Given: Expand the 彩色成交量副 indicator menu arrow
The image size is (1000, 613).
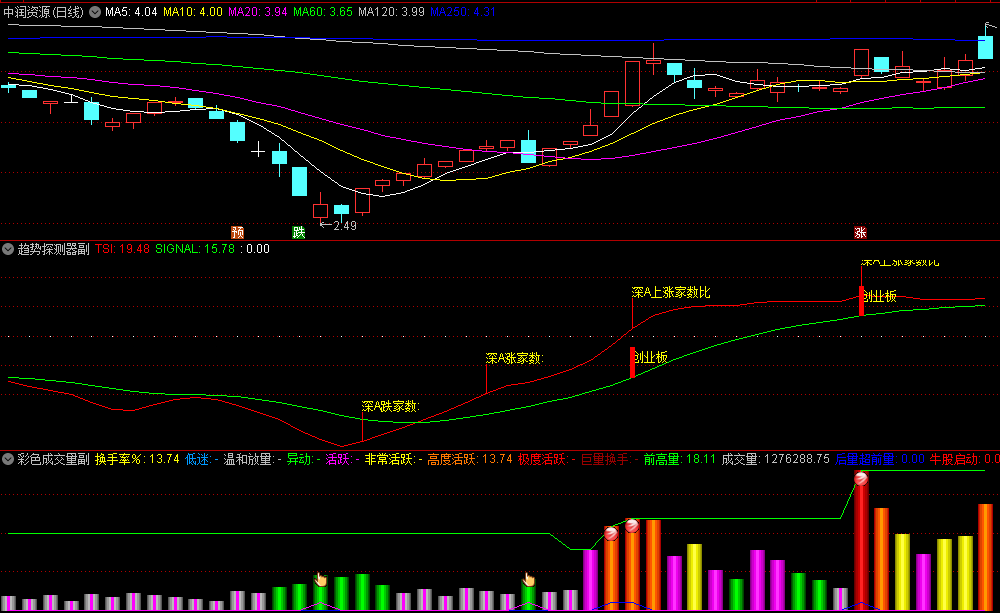Looking at the screenshot, I should (8, 459).
